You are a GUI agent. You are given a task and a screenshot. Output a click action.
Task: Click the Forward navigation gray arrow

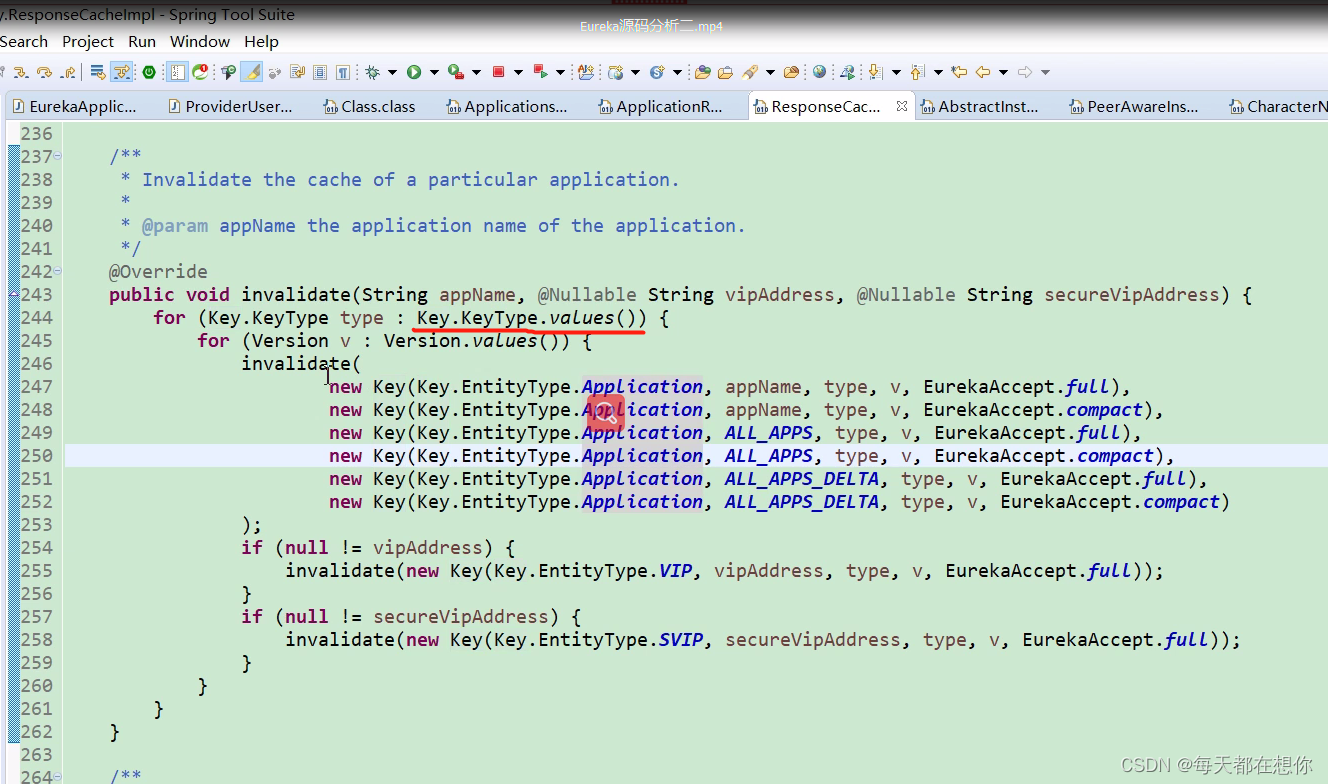pos(1025,72)
